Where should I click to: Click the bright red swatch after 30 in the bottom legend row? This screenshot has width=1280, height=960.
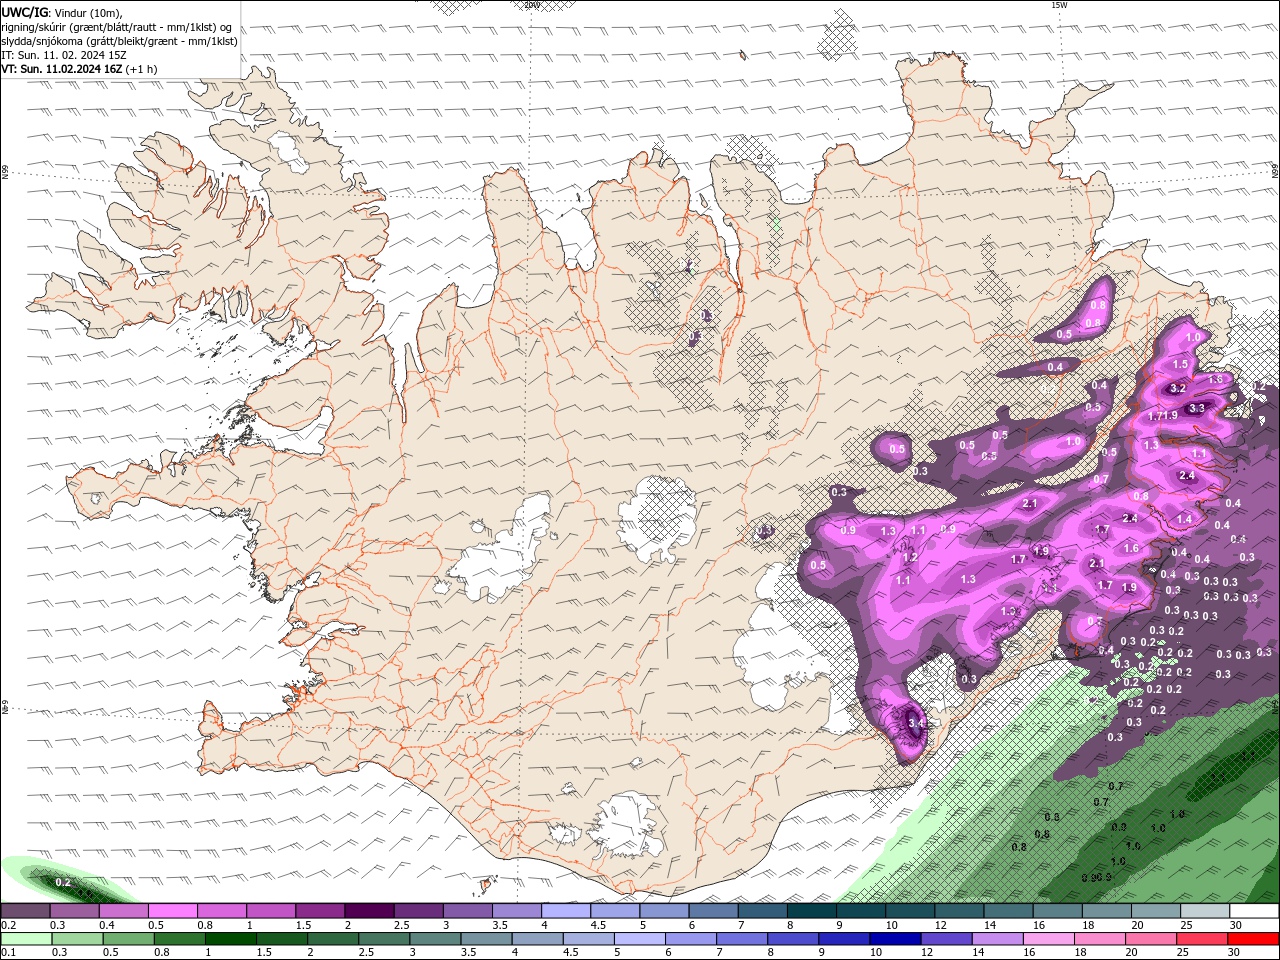tap(1252, 939)
